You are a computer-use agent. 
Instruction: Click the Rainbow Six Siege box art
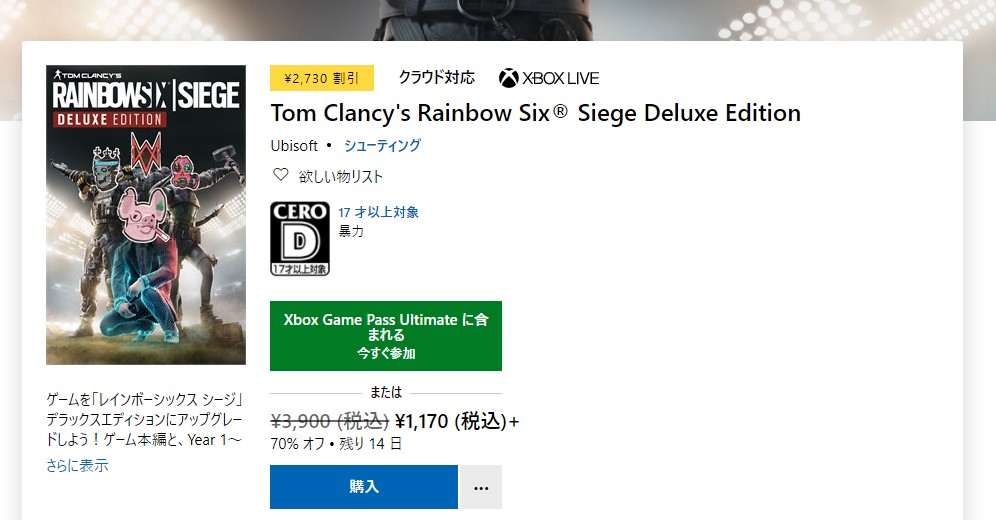(146, 215)
